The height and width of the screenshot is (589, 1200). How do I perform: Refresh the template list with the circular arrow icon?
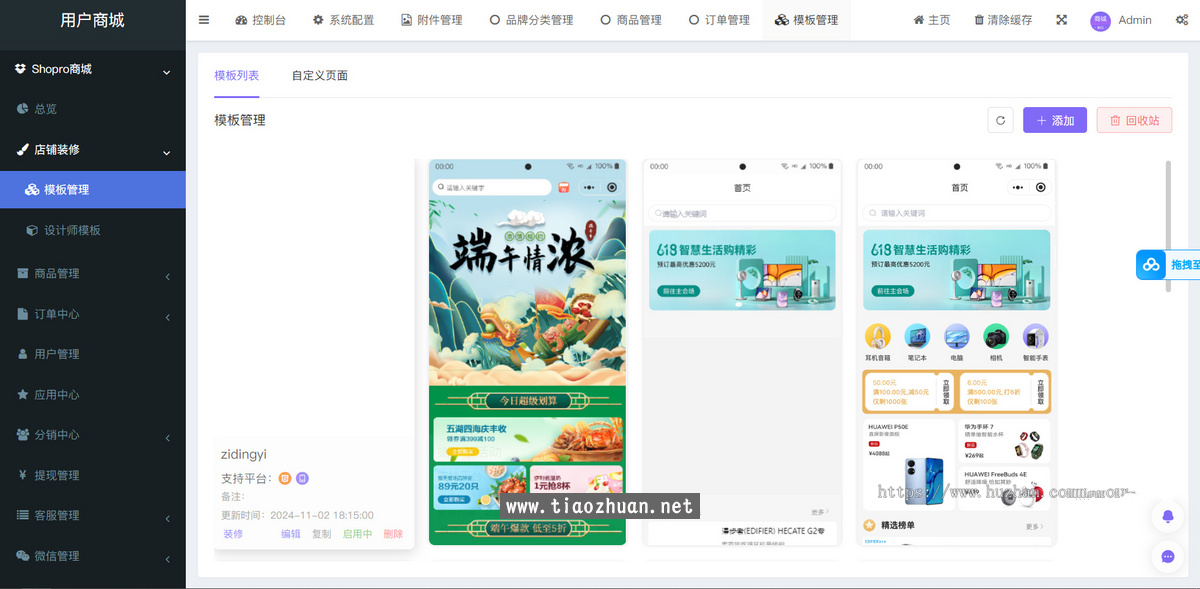pyautogui.click(x=1000, y=119)
